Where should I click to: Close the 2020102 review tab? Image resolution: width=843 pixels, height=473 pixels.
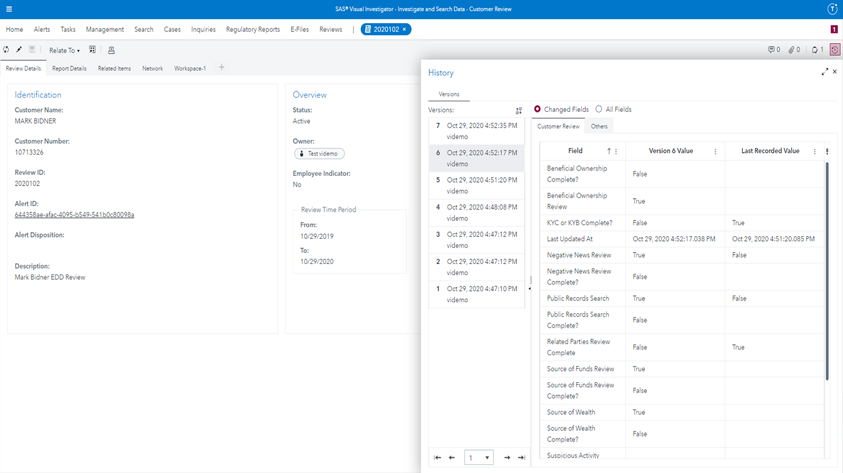(x=404, y=29)
